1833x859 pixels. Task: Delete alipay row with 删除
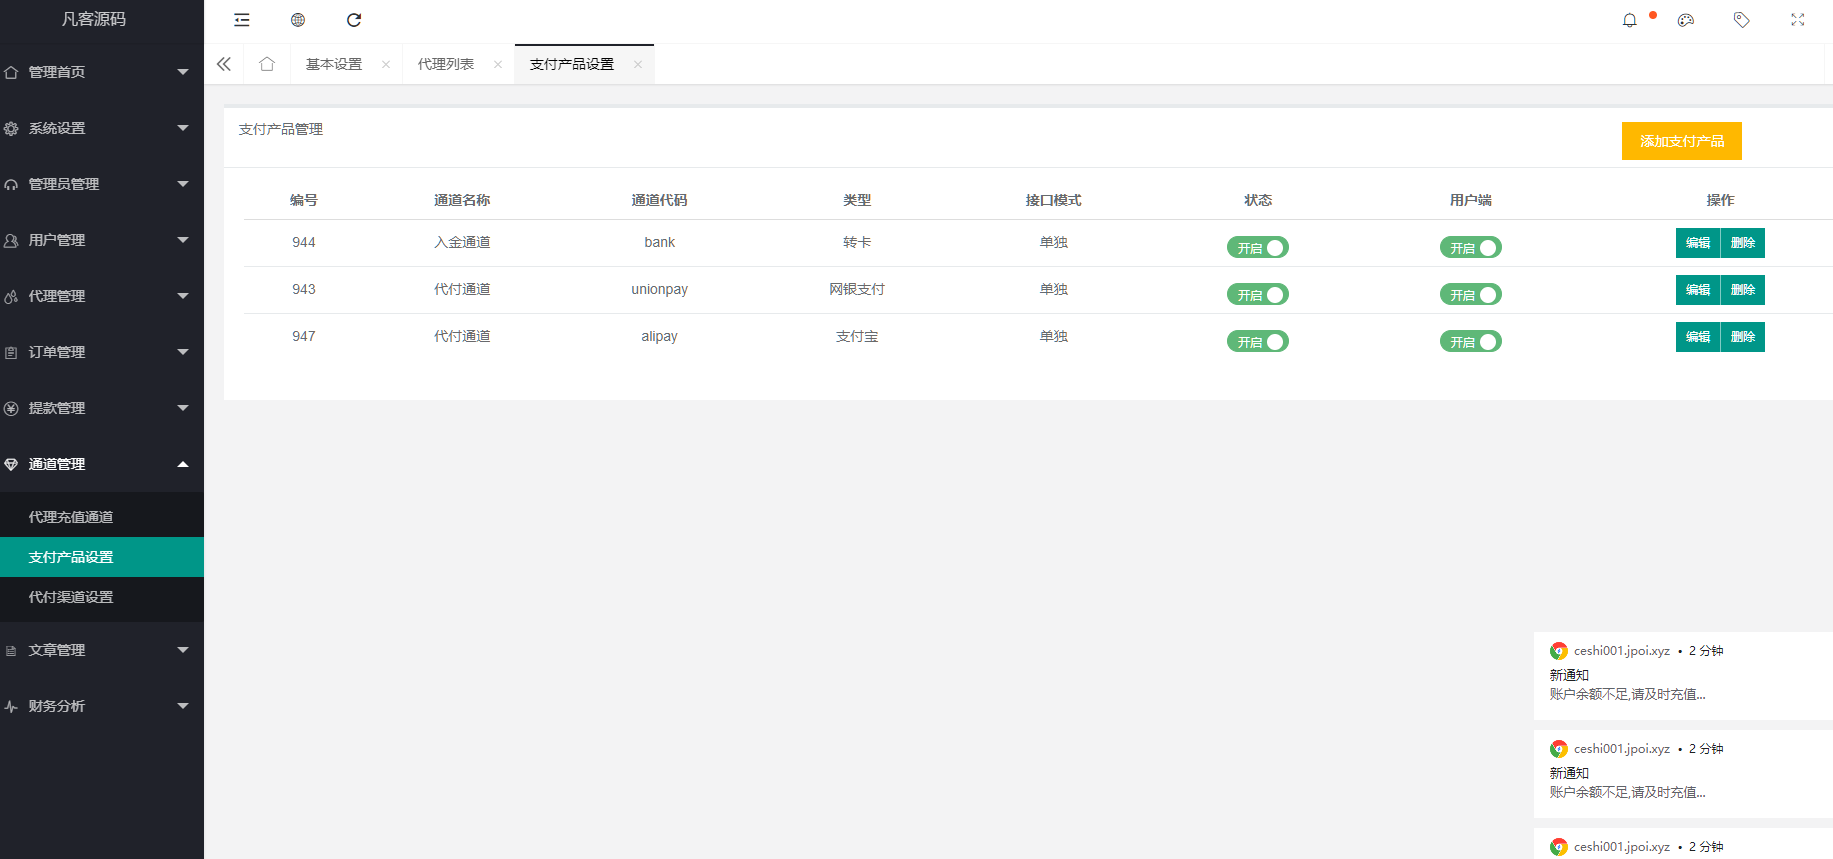[x=1743, y=337]
